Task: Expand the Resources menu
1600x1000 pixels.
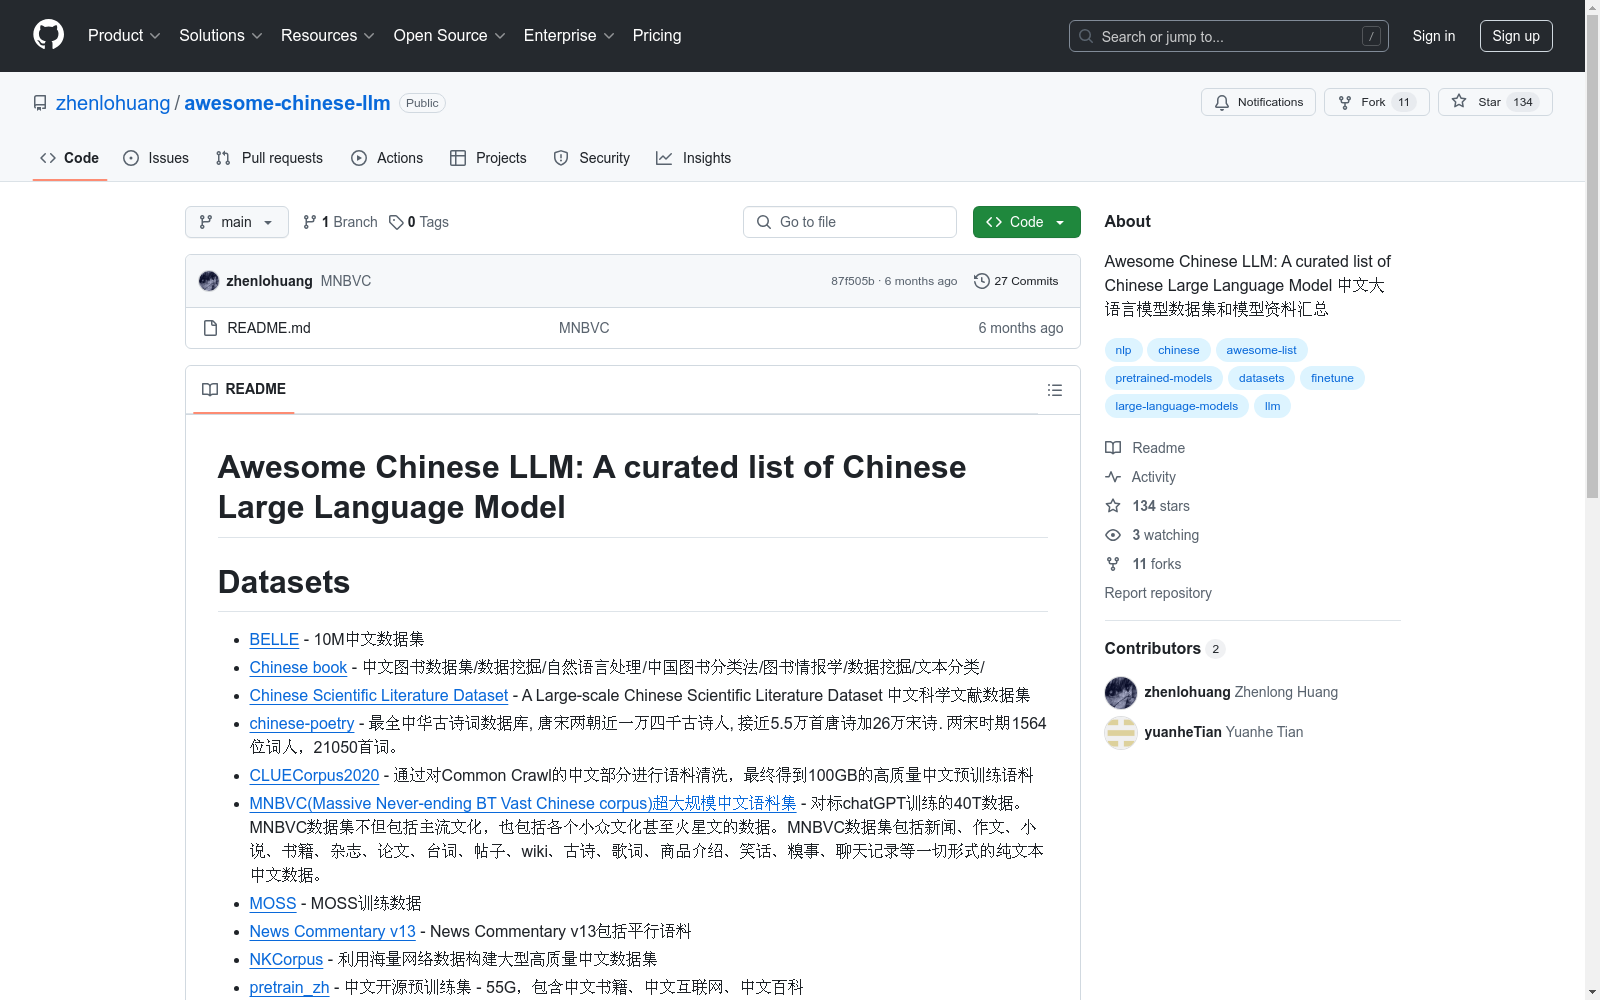Action: tap(328, 35)
